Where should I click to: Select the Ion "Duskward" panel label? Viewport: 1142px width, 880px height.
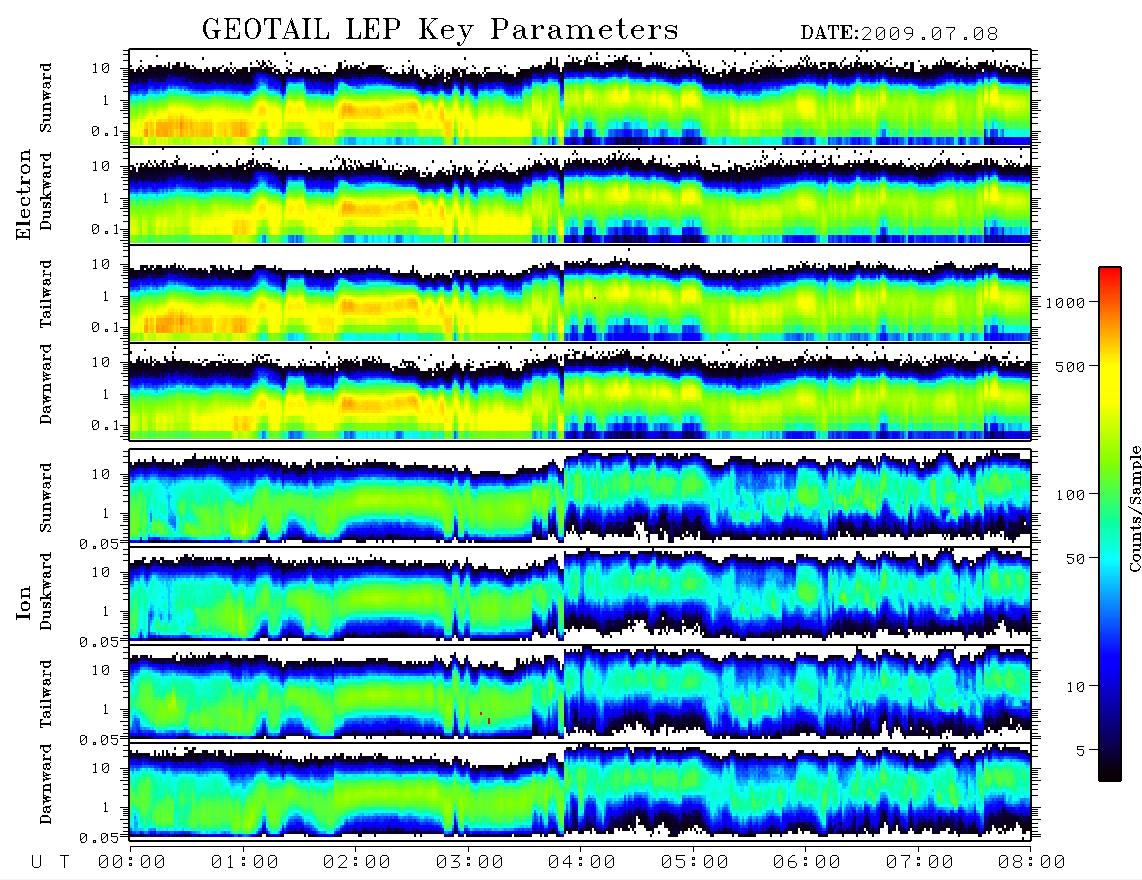pos(46,591)
